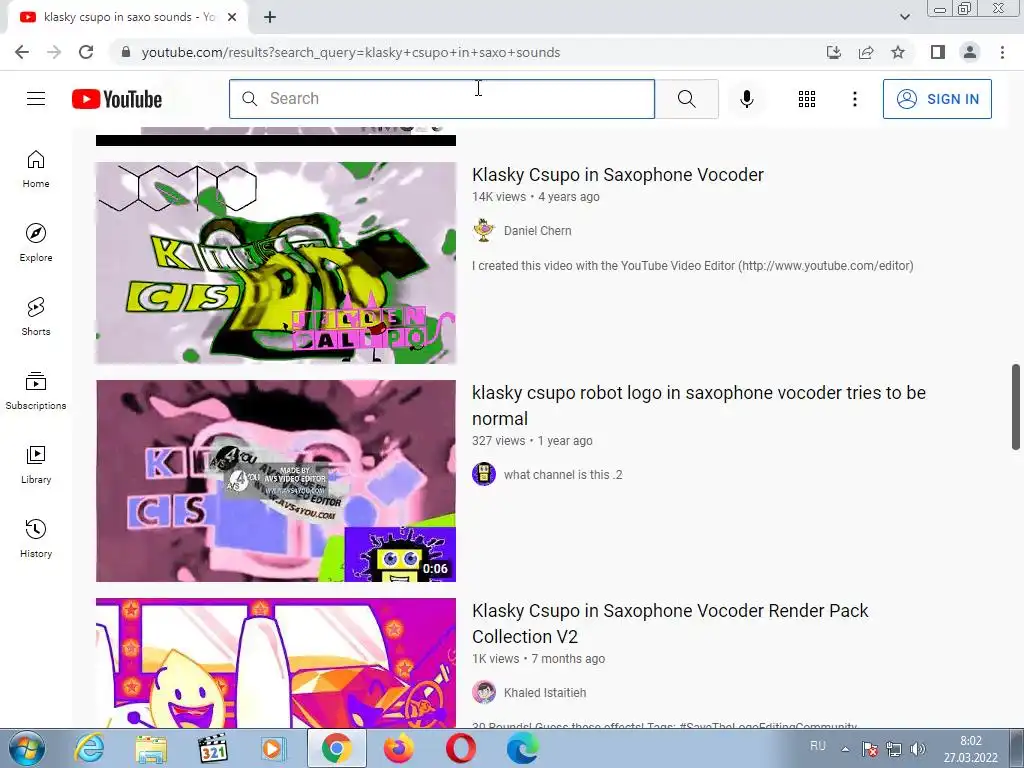Launch Internet Explorer from the taskbar
This screenshot has width=1024, height=768.
pyautogui.click(x=89, y=748)
